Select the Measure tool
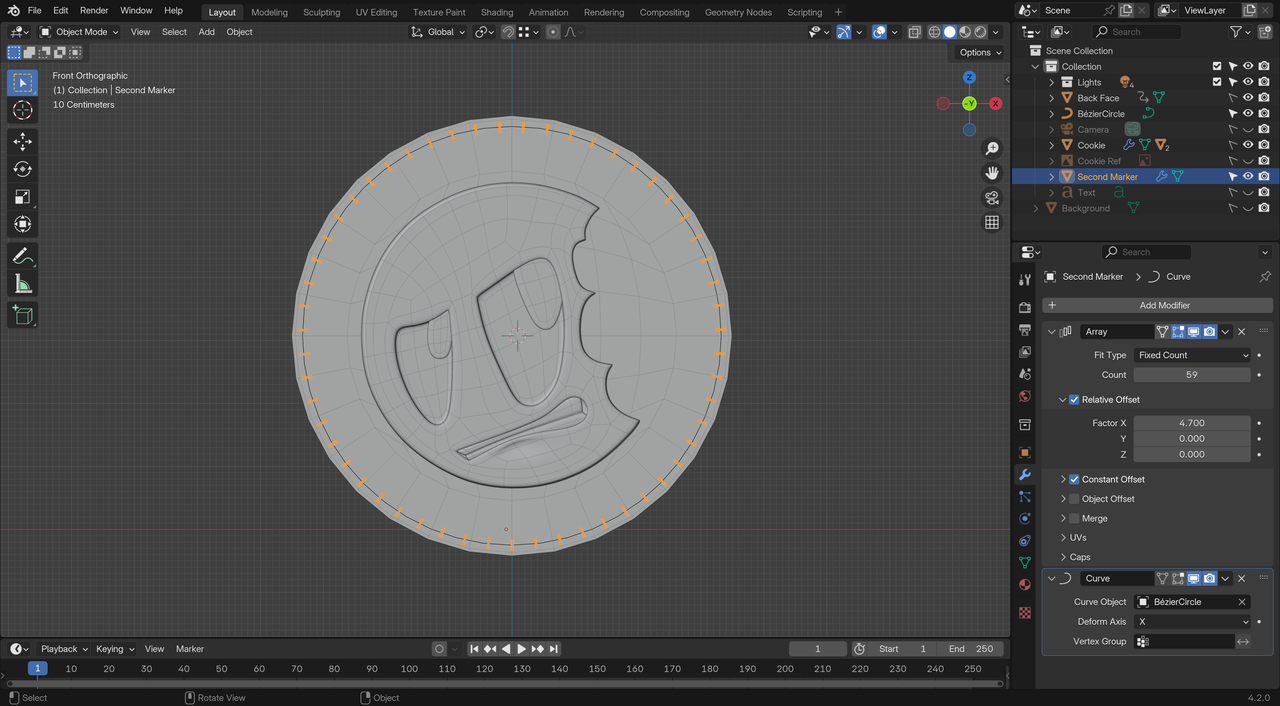Viewport: 1280px width, 706px height. pyautogui.click(x=22, y=284)
